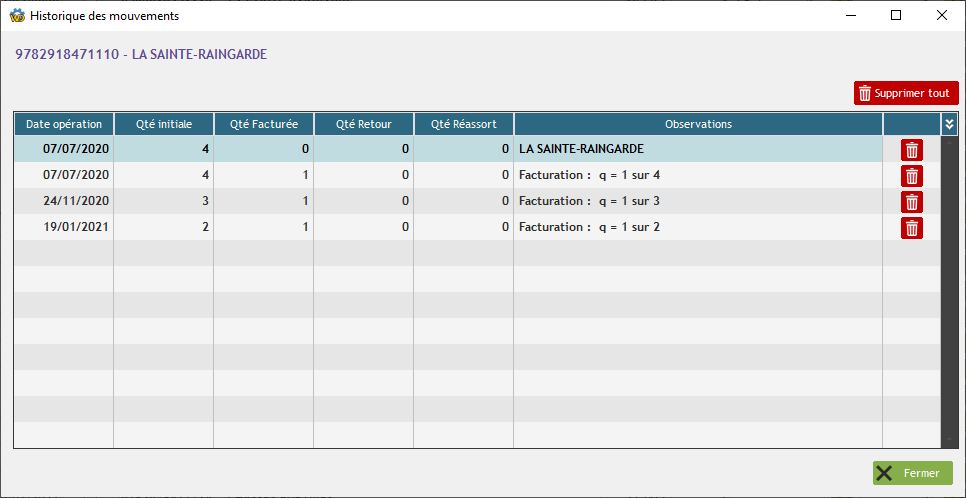Select observation 'Facturation : q = 1 sur 4'

590,175
